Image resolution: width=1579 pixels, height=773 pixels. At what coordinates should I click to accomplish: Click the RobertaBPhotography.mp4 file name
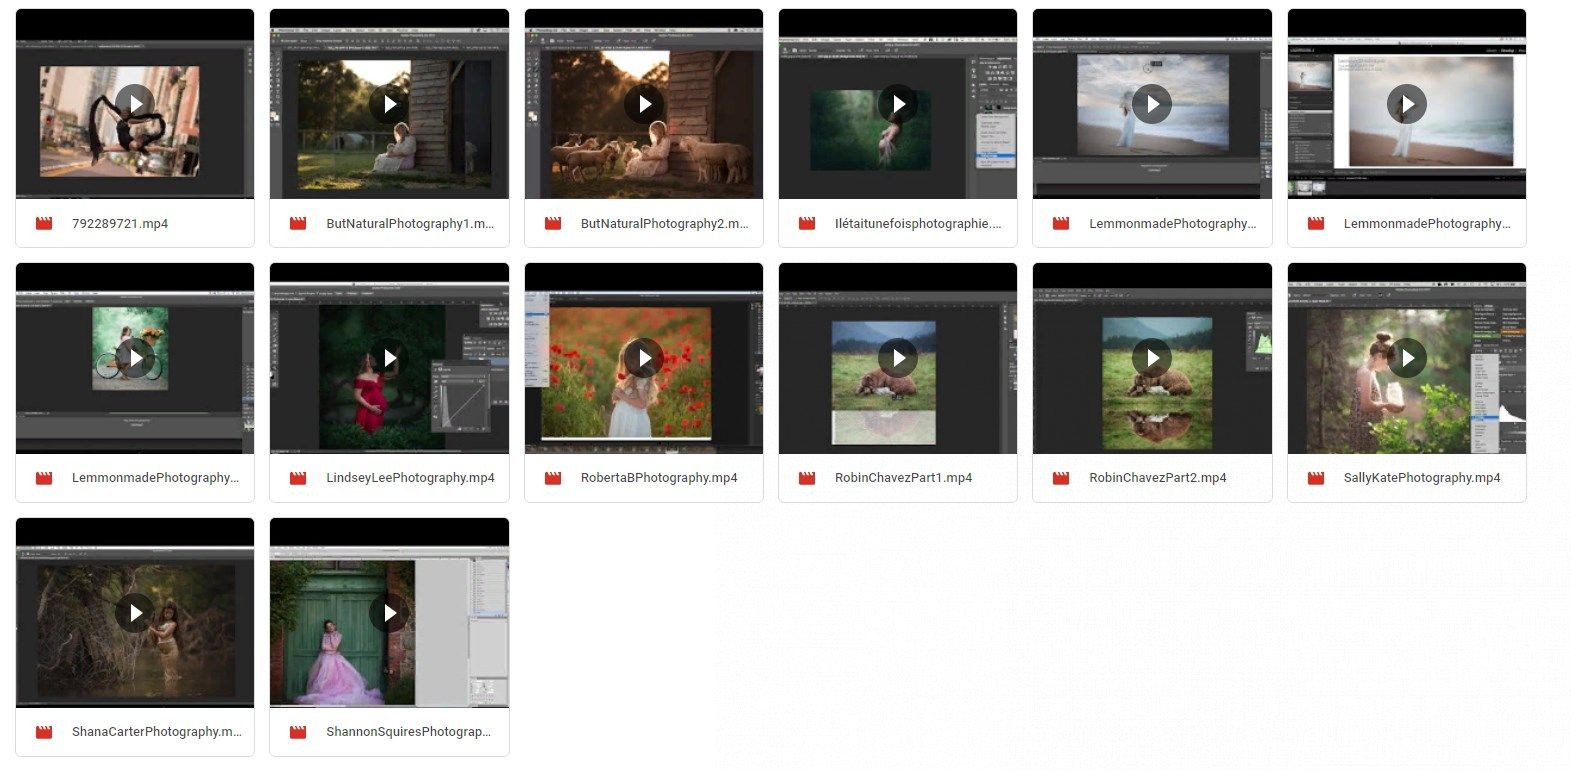click(659, 478)
